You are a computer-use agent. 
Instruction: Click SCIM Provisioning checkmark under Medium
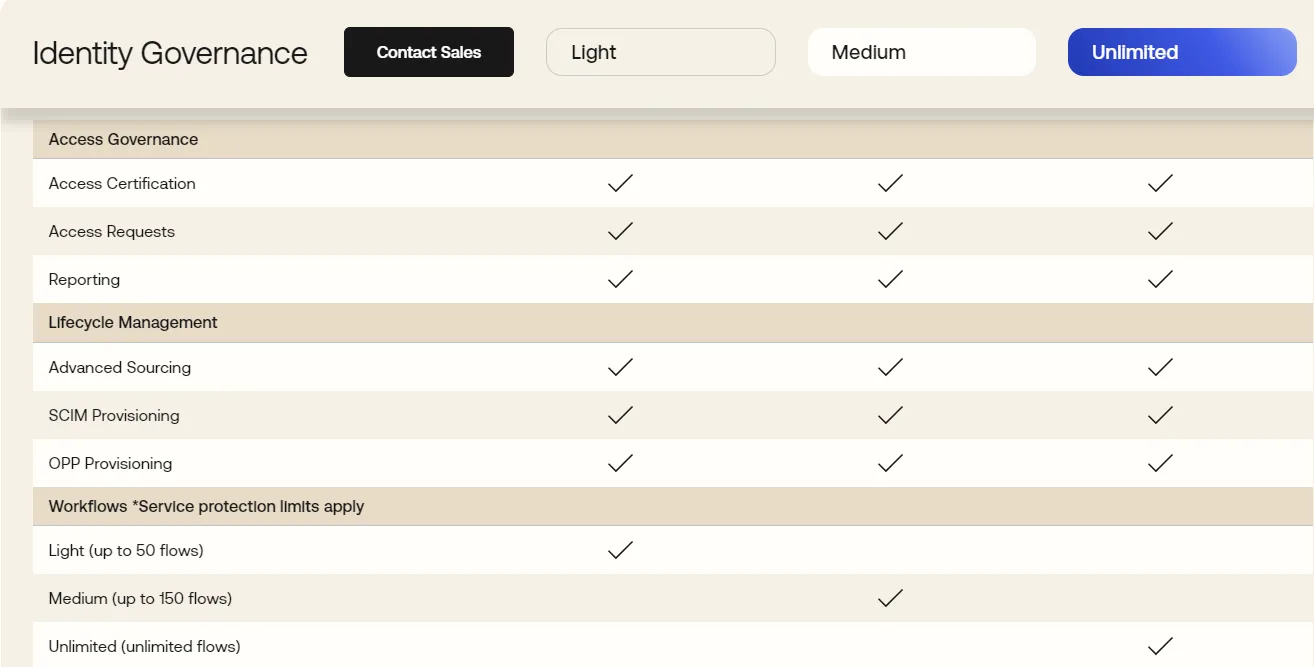coord(890,415)
